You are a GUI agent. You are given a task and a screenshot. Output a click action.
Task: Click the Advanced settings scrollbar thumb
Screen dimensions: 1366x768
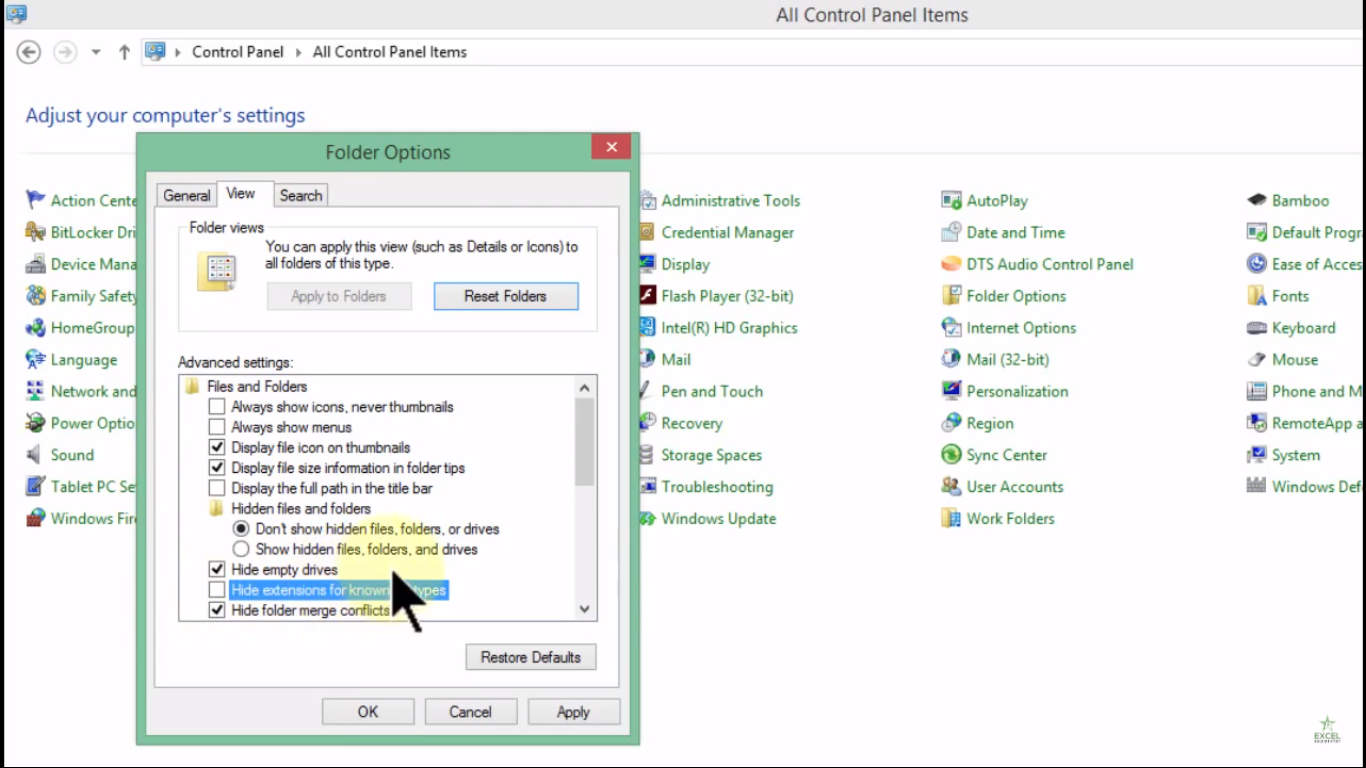click(x=585, y=442)
